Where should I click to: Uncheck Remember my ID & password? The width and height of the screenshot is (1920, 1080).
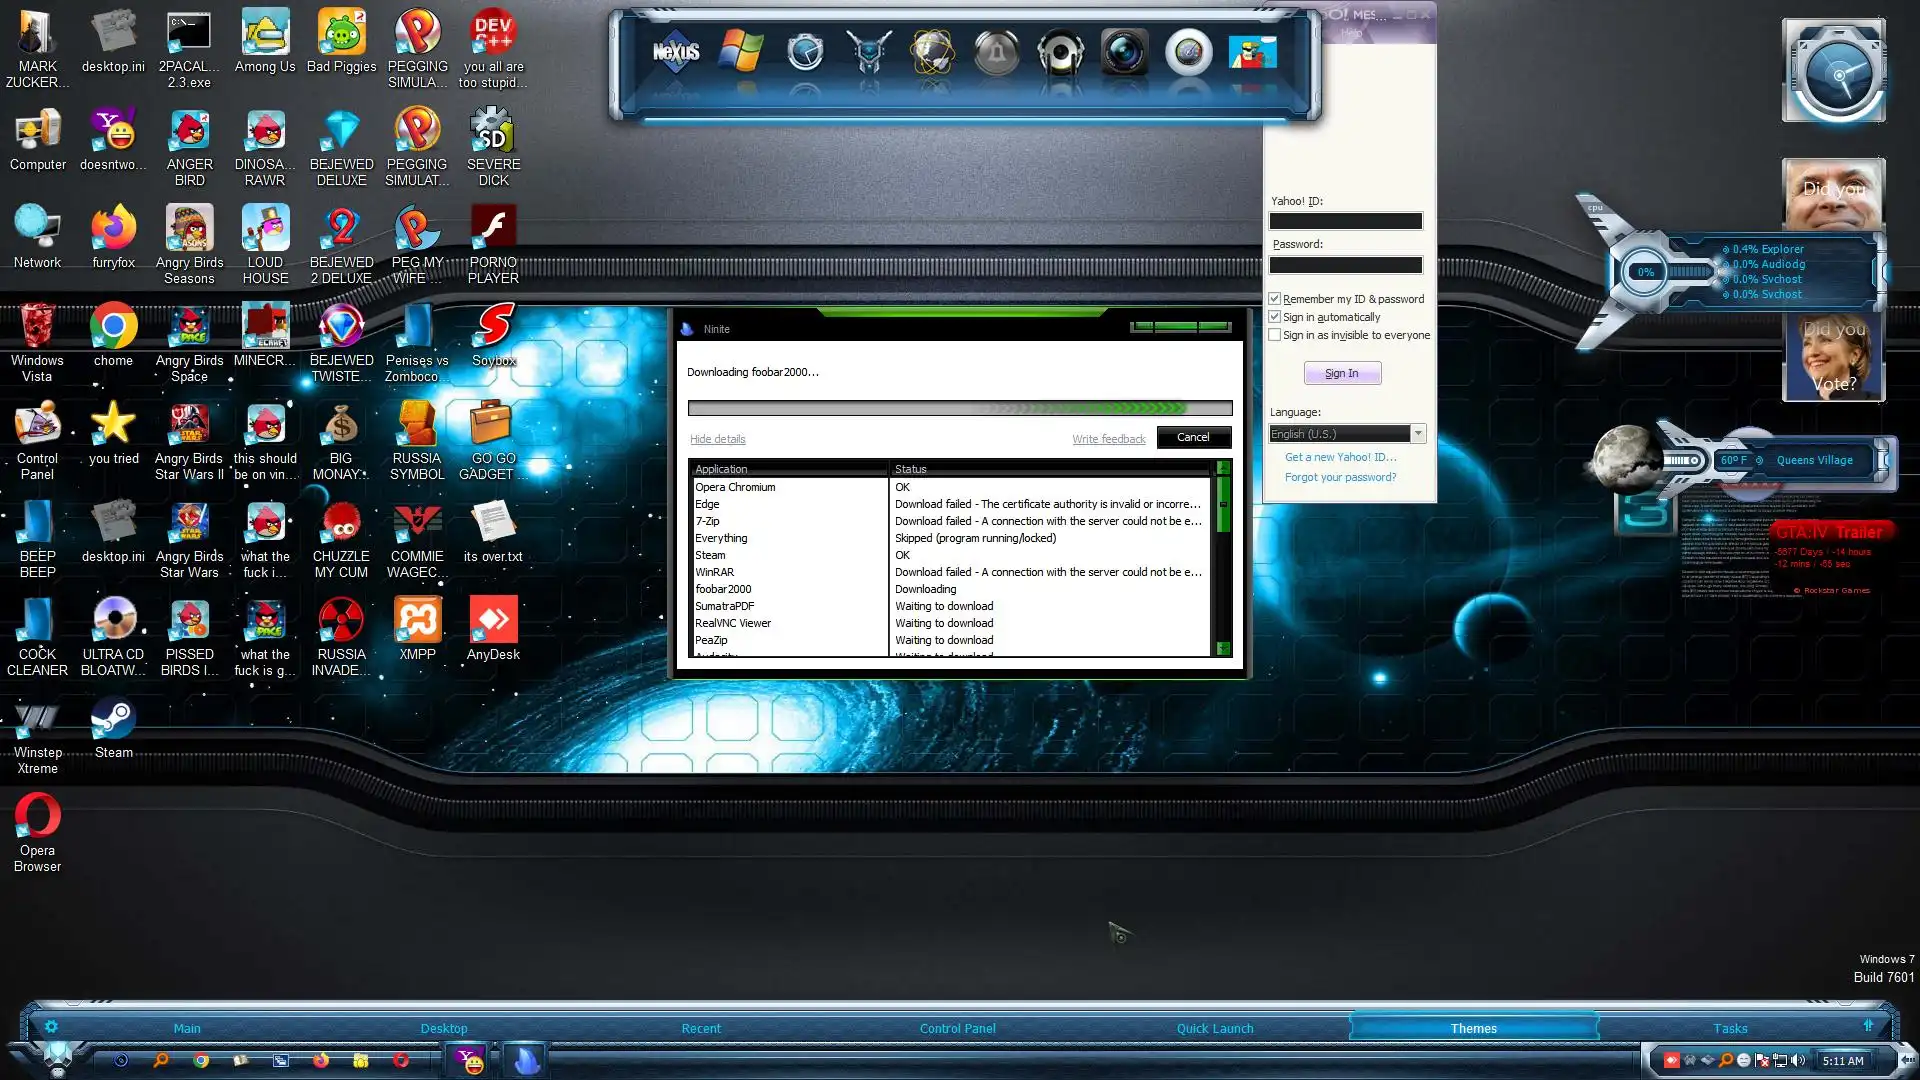[1275, 299]
